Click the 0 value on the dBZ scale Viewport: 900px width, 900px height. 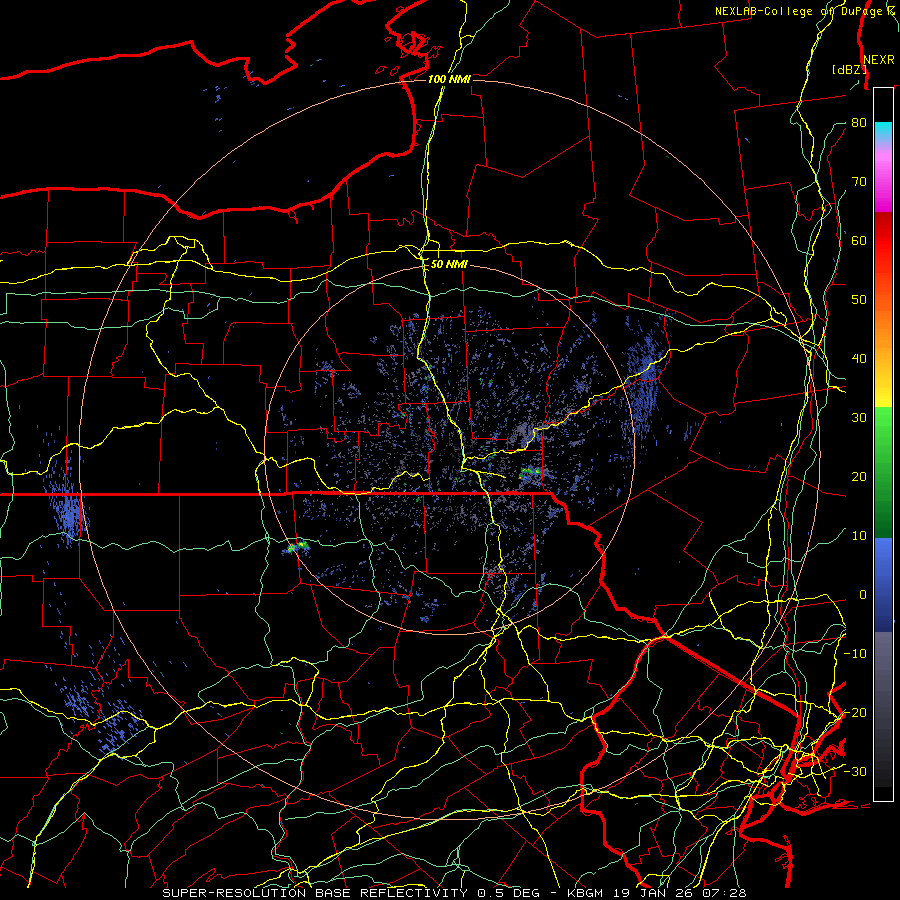[862, 595]
